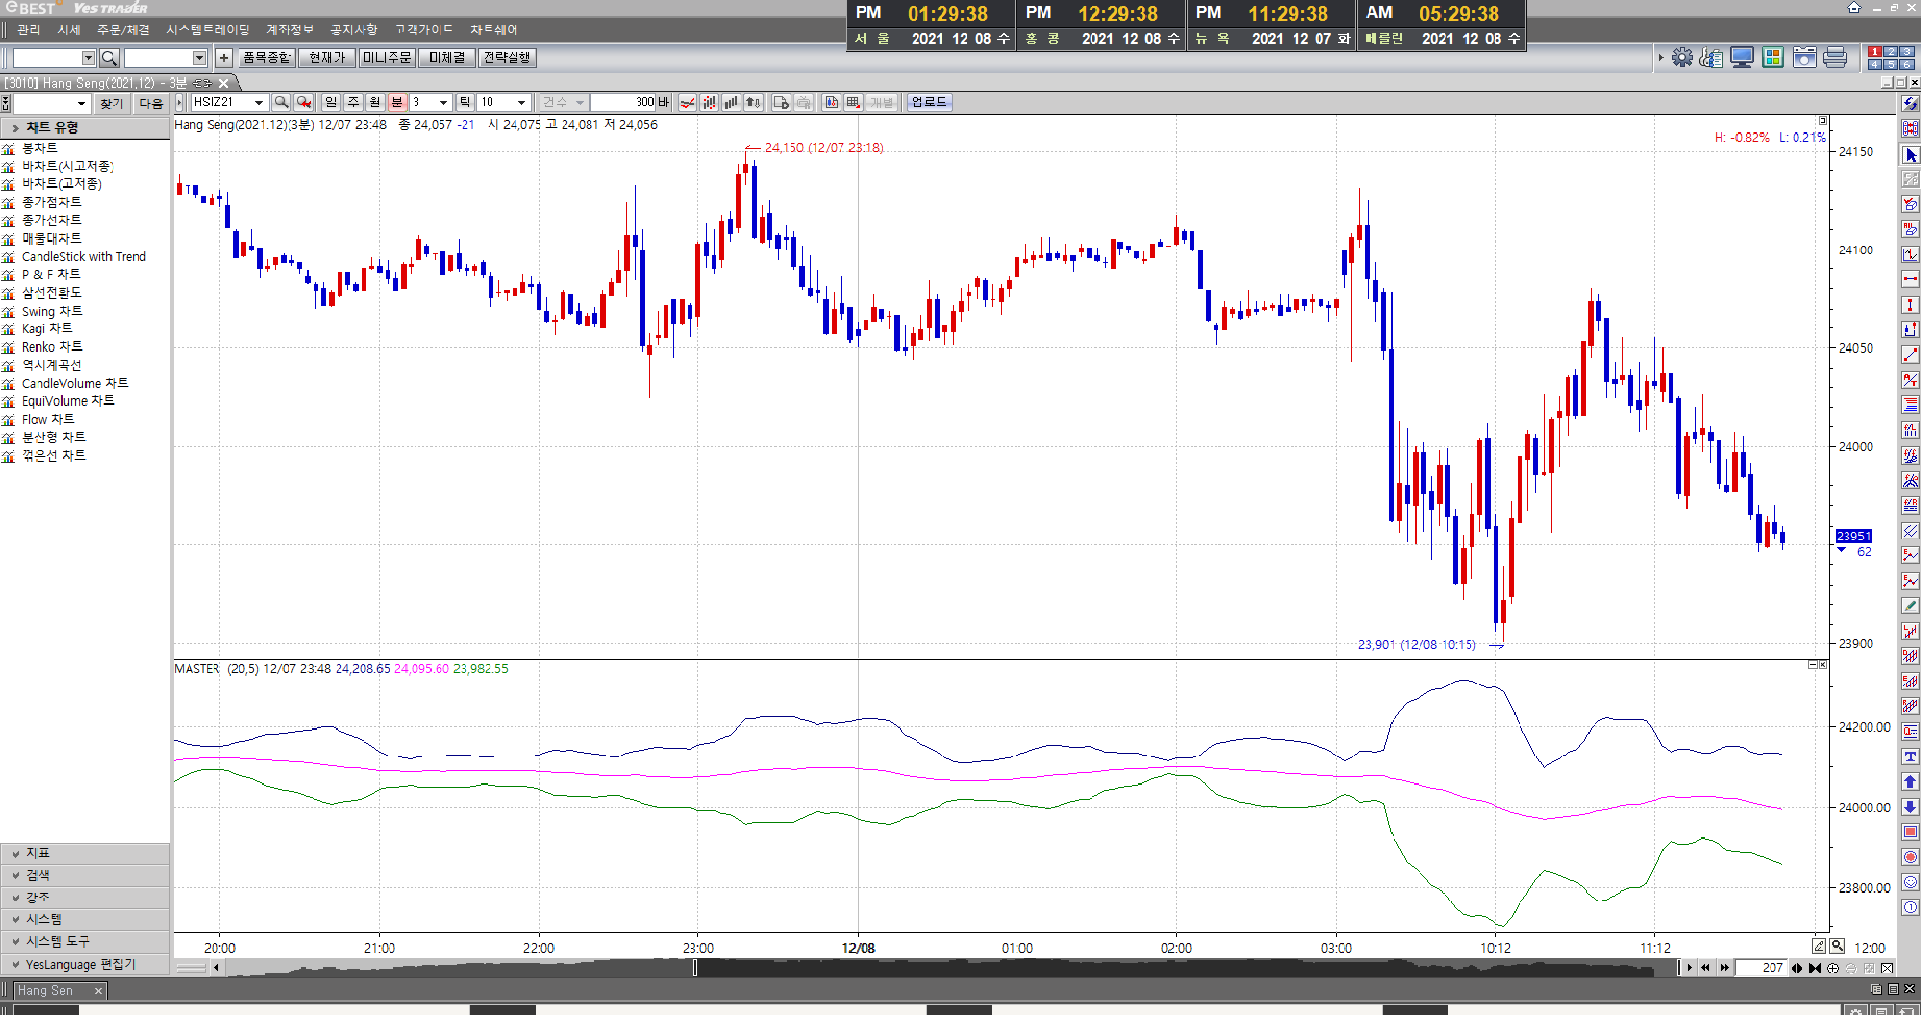Image resolution: width=1921 pixels, height=1020 pixels.
Task: Click the printer icon in top toolbar
Action: click(1835, 58)
